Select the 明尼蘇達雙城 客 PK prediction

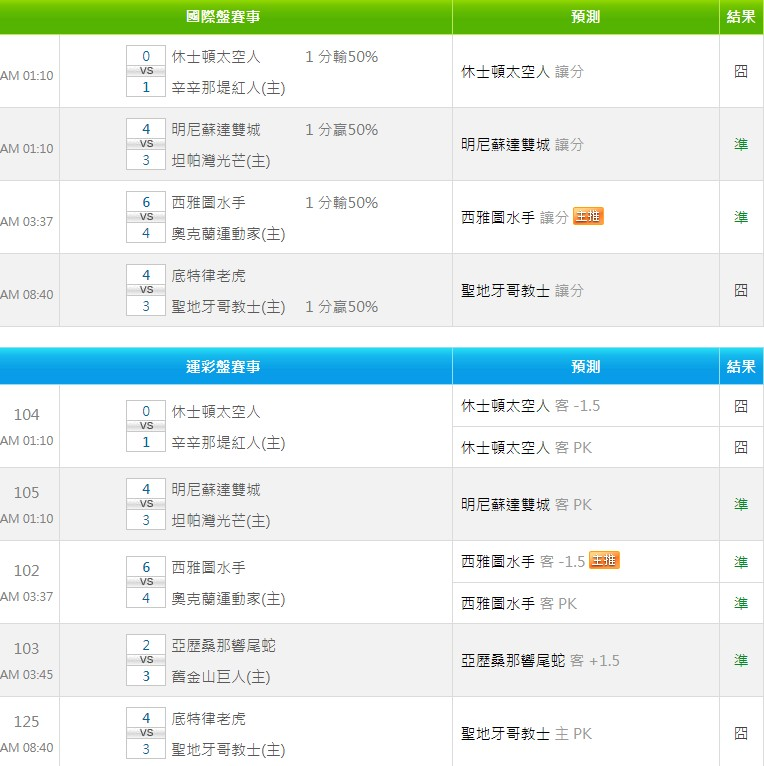[x=526, y=505]
